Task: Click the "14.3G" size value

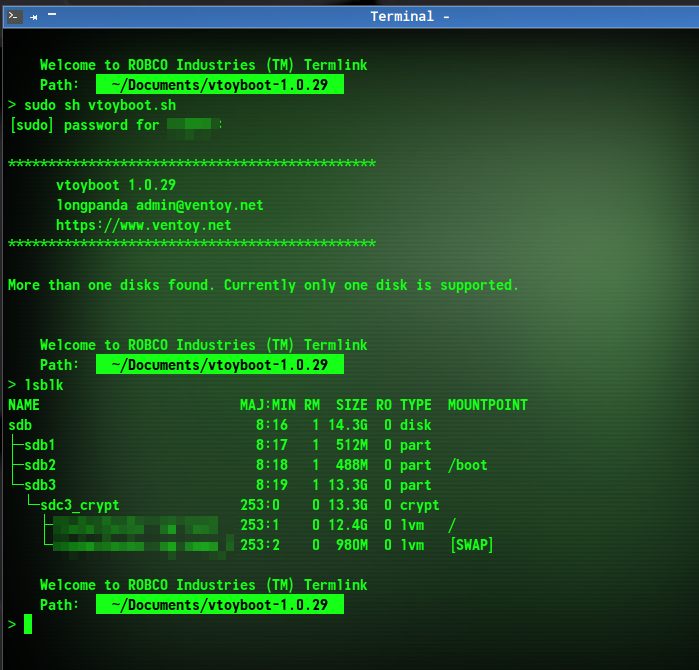Action: (x=348, y=425)
